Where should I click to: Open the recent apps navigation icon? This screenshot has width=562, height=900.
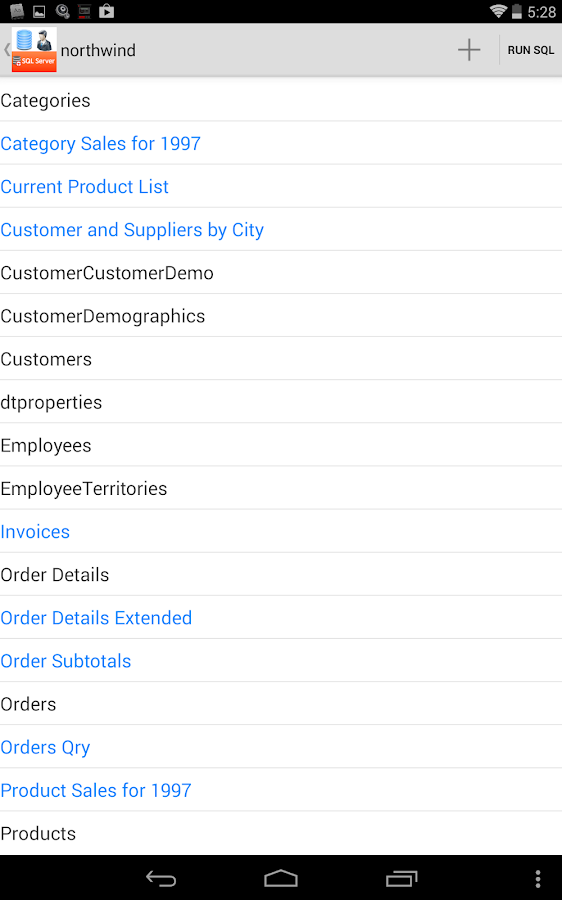pyautogui.click(x=401, y=878)
